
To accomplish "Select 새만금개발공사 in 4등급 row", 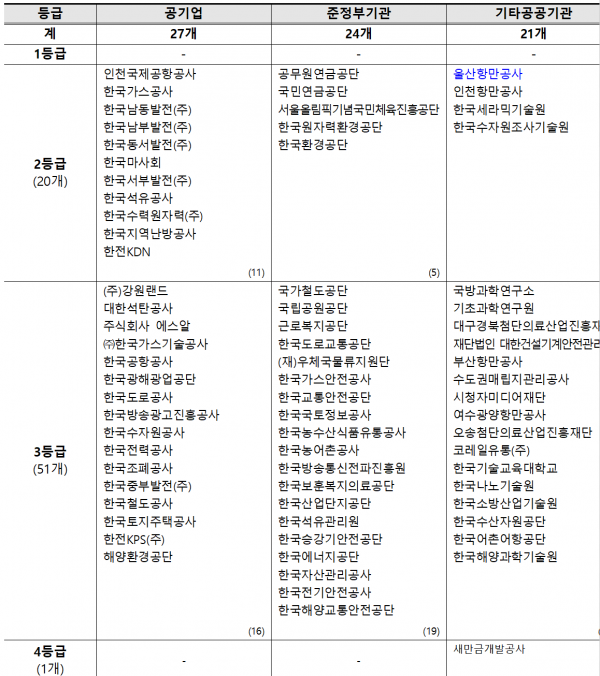I will pos(489,649).
